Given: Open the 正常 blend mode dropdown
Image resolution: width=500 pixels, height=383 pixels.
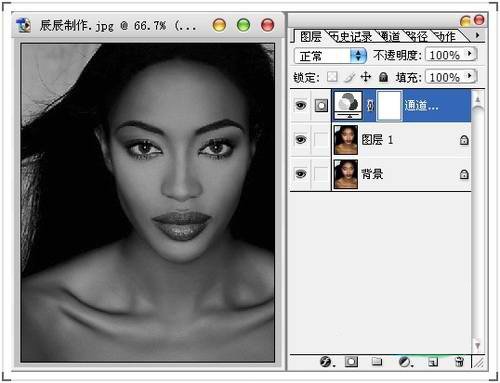Looking at the screenshot, I should 330,56.
